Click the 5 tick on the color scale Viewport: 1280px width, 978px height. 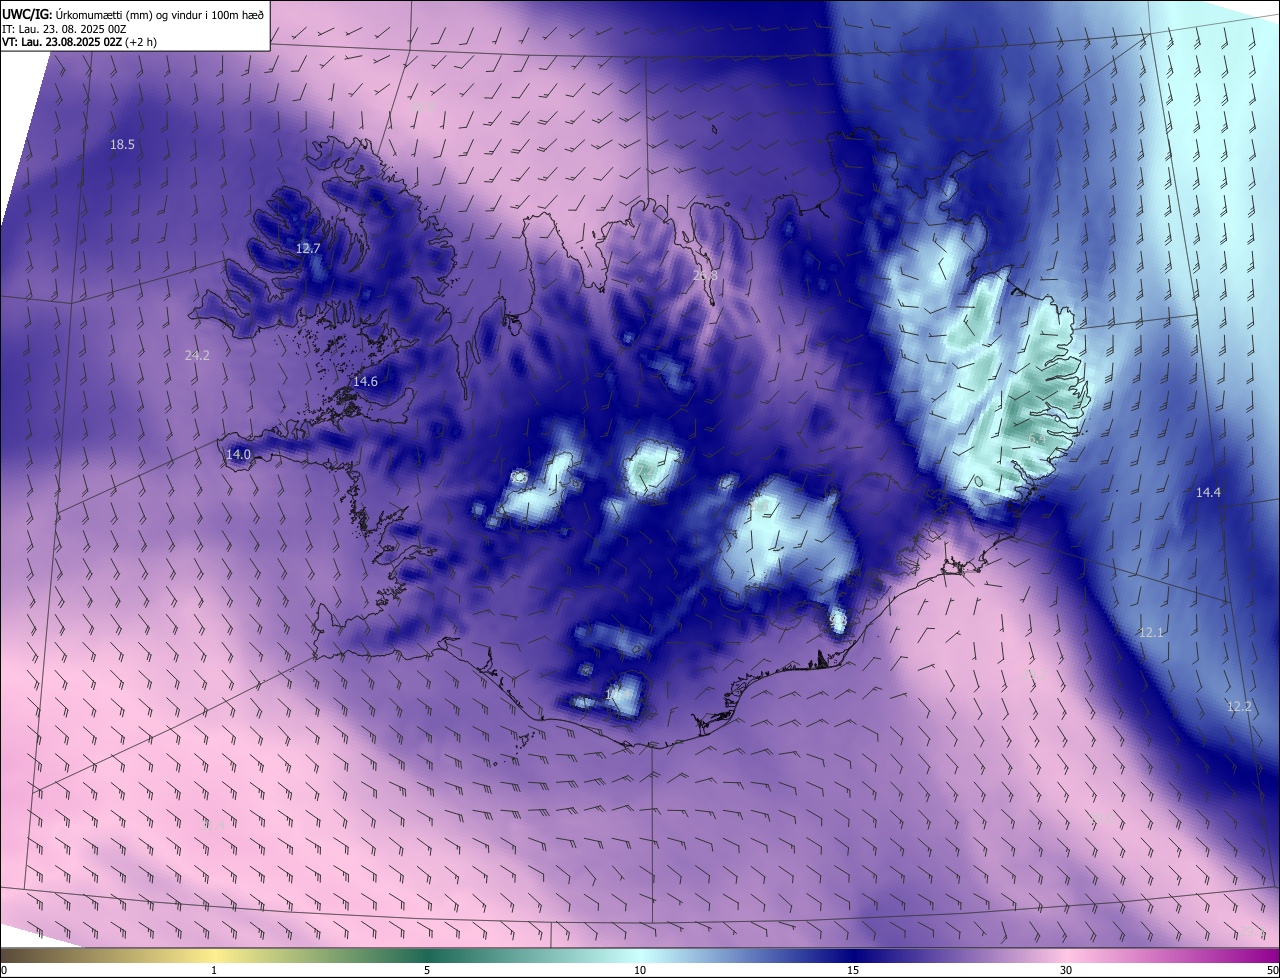point(427,970)
